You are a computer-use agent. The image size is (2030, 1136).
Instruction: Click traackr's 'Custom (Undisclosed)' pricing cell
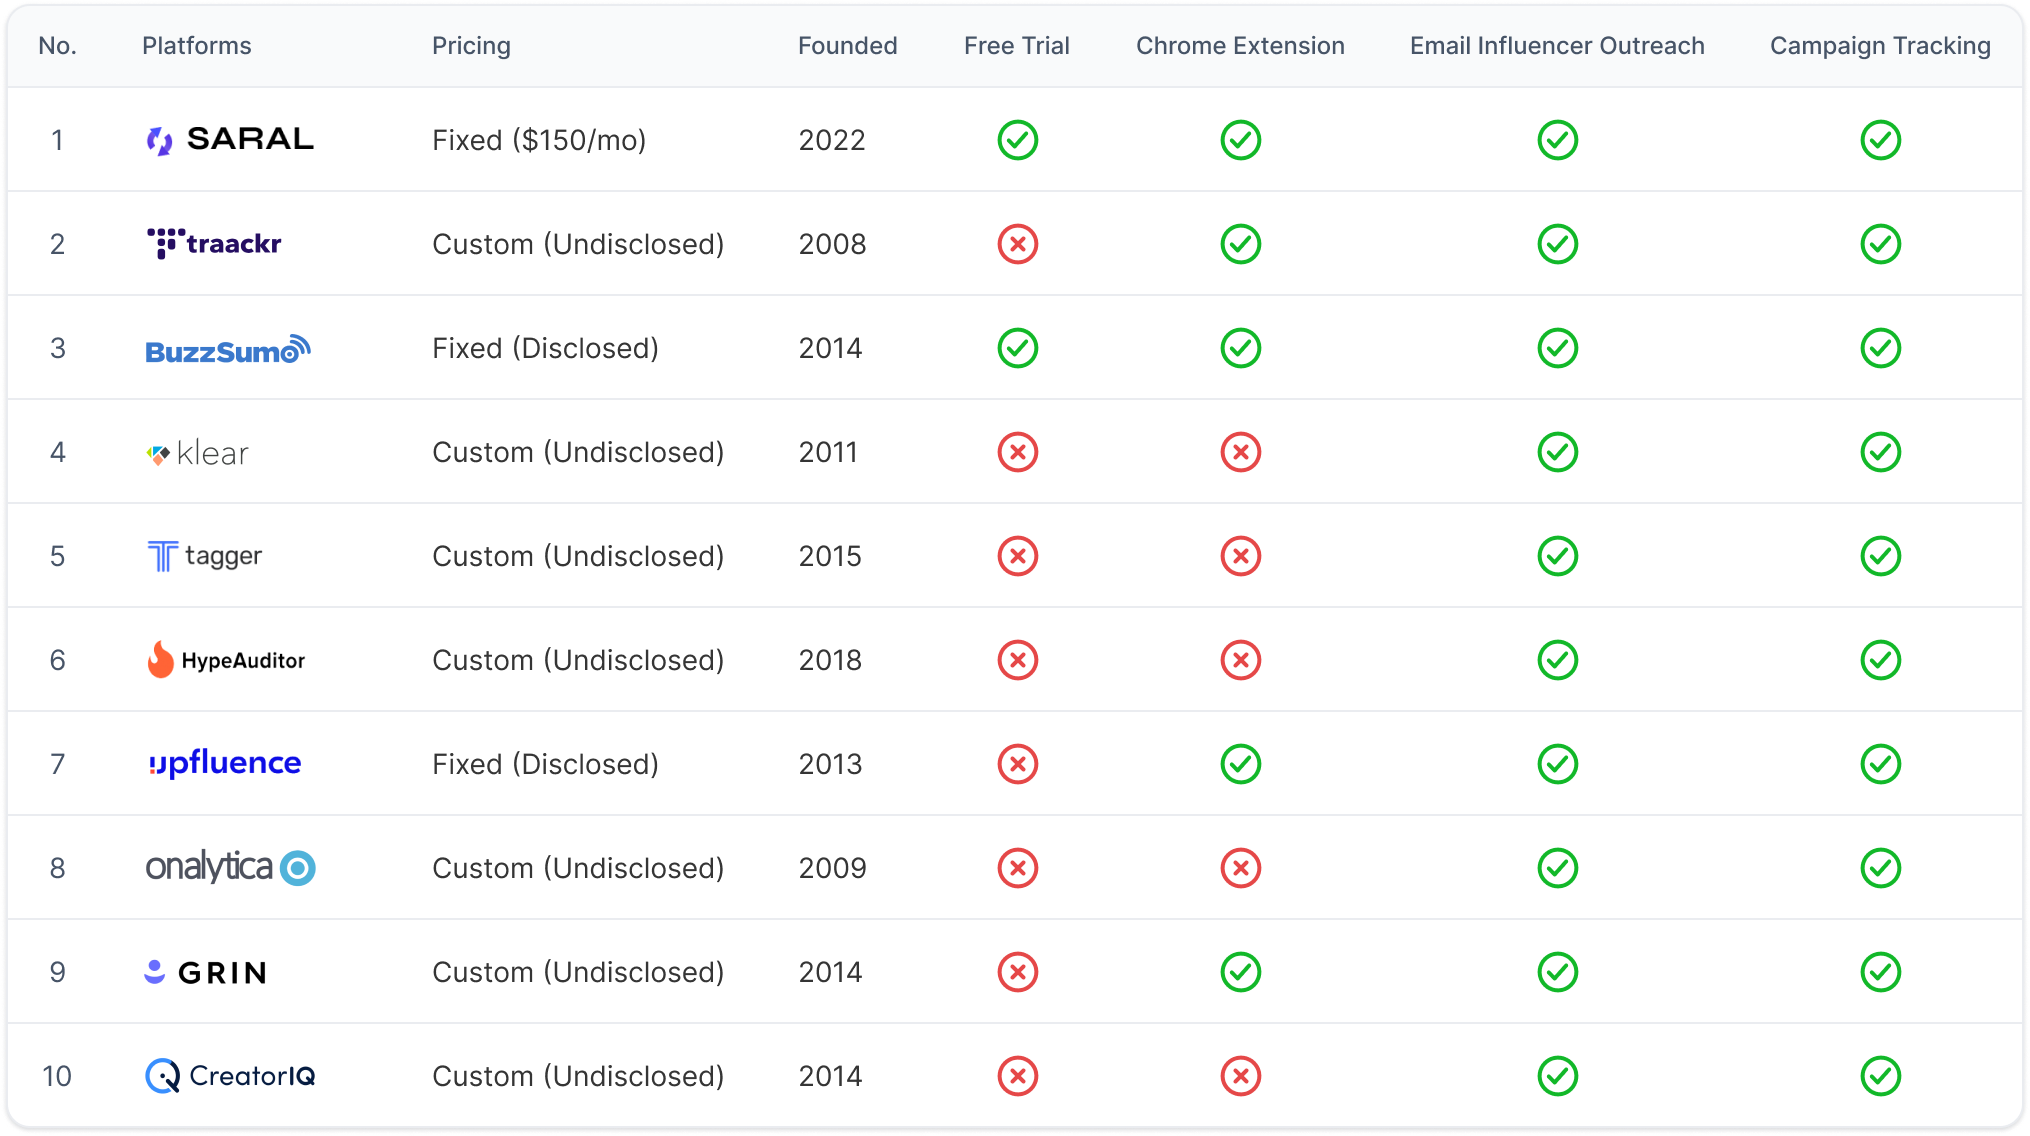578,244
